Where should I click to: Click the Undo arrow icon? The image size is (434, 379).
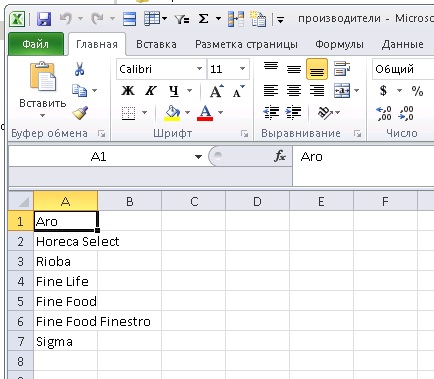point(66,19)
